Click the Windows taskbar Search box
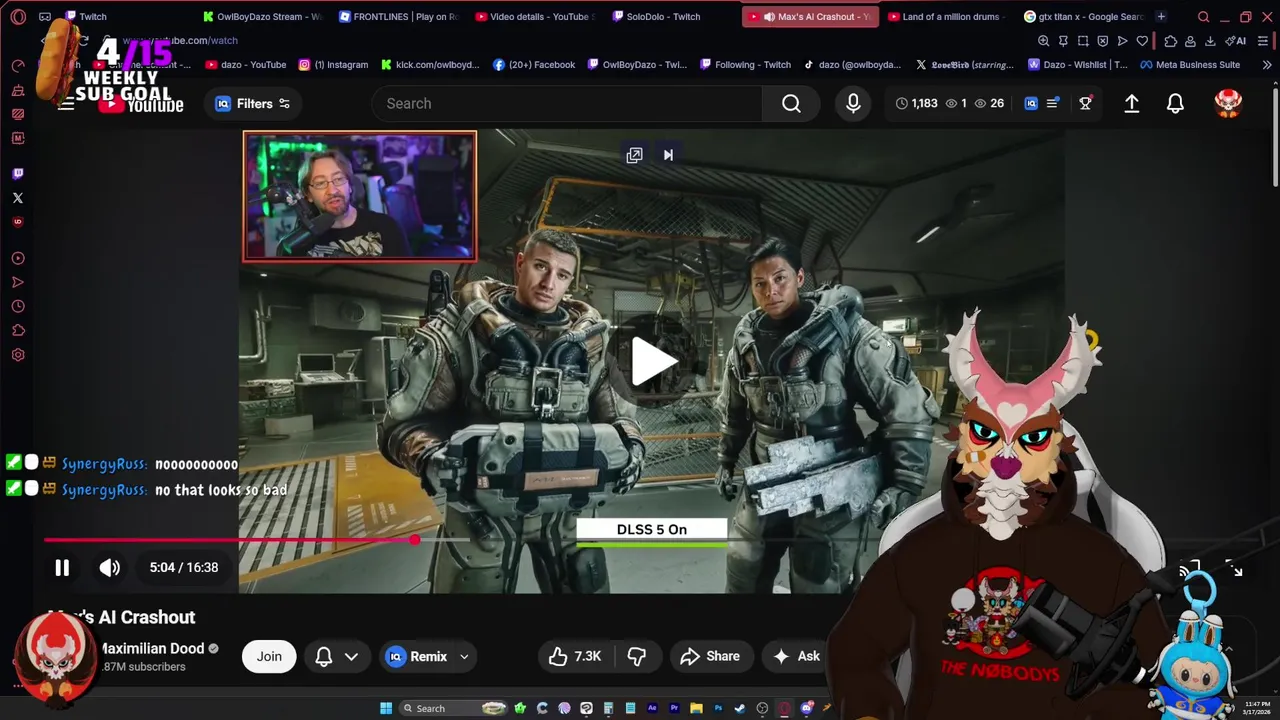 [x=452, y=708]
